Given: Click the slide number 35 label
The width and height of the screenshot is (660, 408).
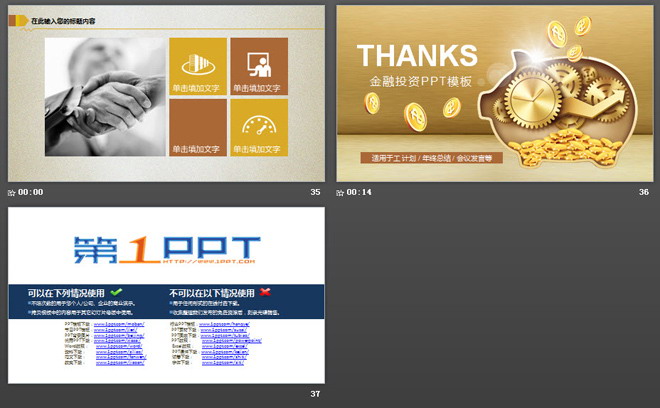Looking at the screenshot, I should 315,192.
